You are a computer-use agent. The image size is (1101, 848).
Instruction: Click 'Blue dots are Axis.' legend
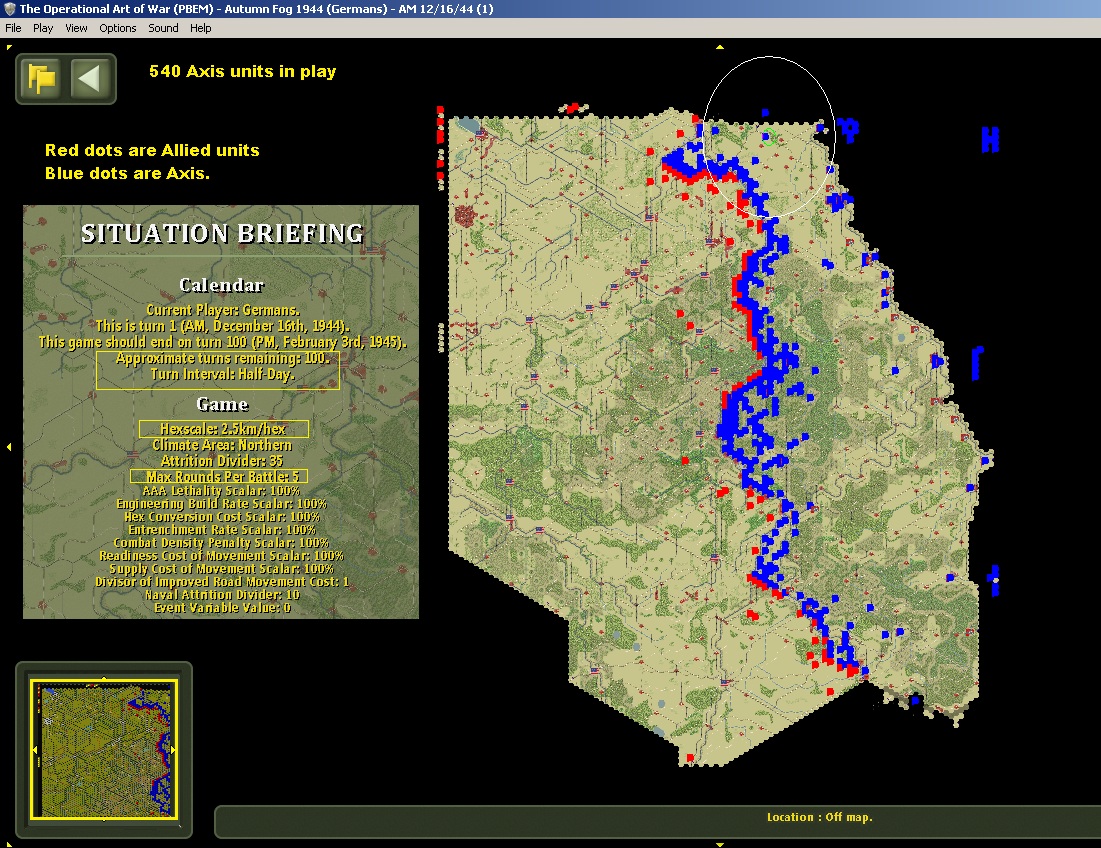127,173
